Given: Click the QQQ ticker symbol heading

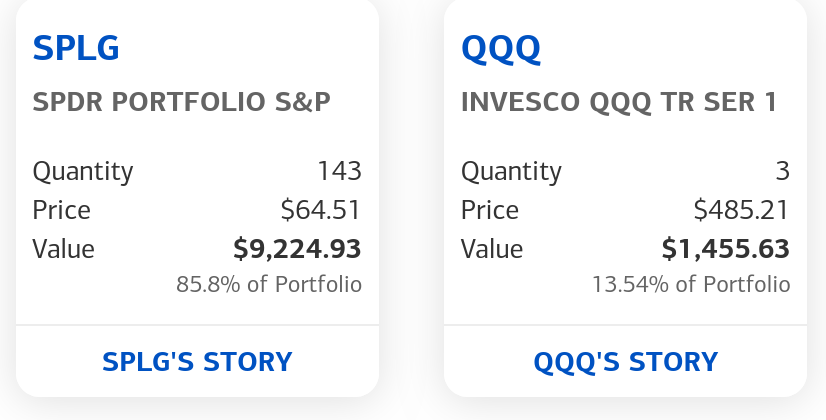Looking at the screenshot, I should tap(500, 48).
